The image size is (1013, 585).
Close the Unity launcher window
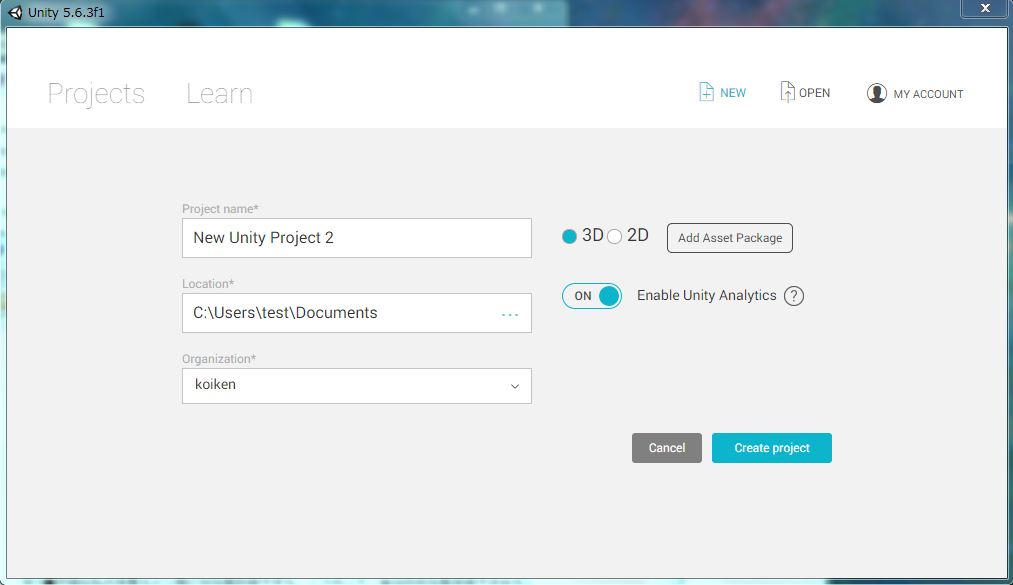[x=985, y=8]
